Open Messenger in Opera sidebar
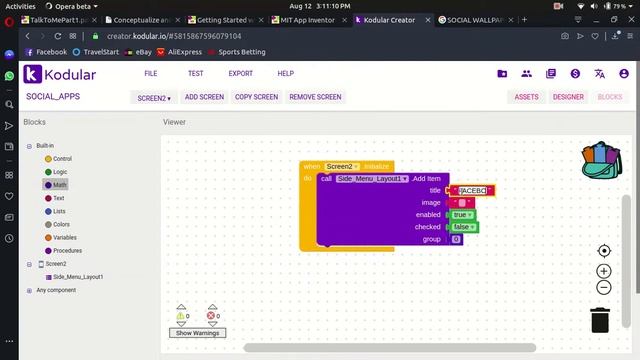 (9, 54)
